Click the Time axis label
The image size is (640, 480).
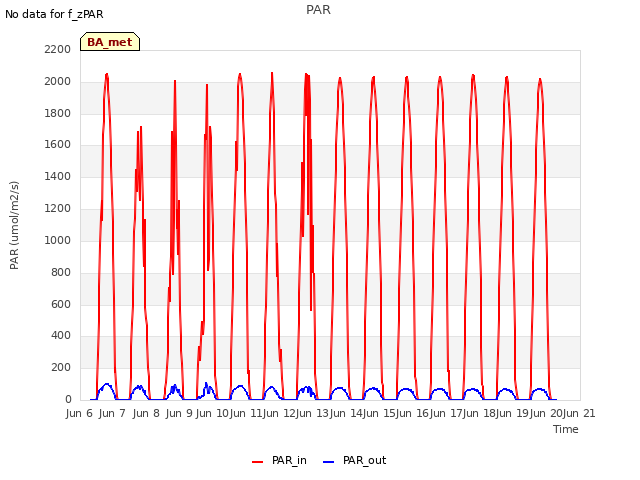click(565, 429)
